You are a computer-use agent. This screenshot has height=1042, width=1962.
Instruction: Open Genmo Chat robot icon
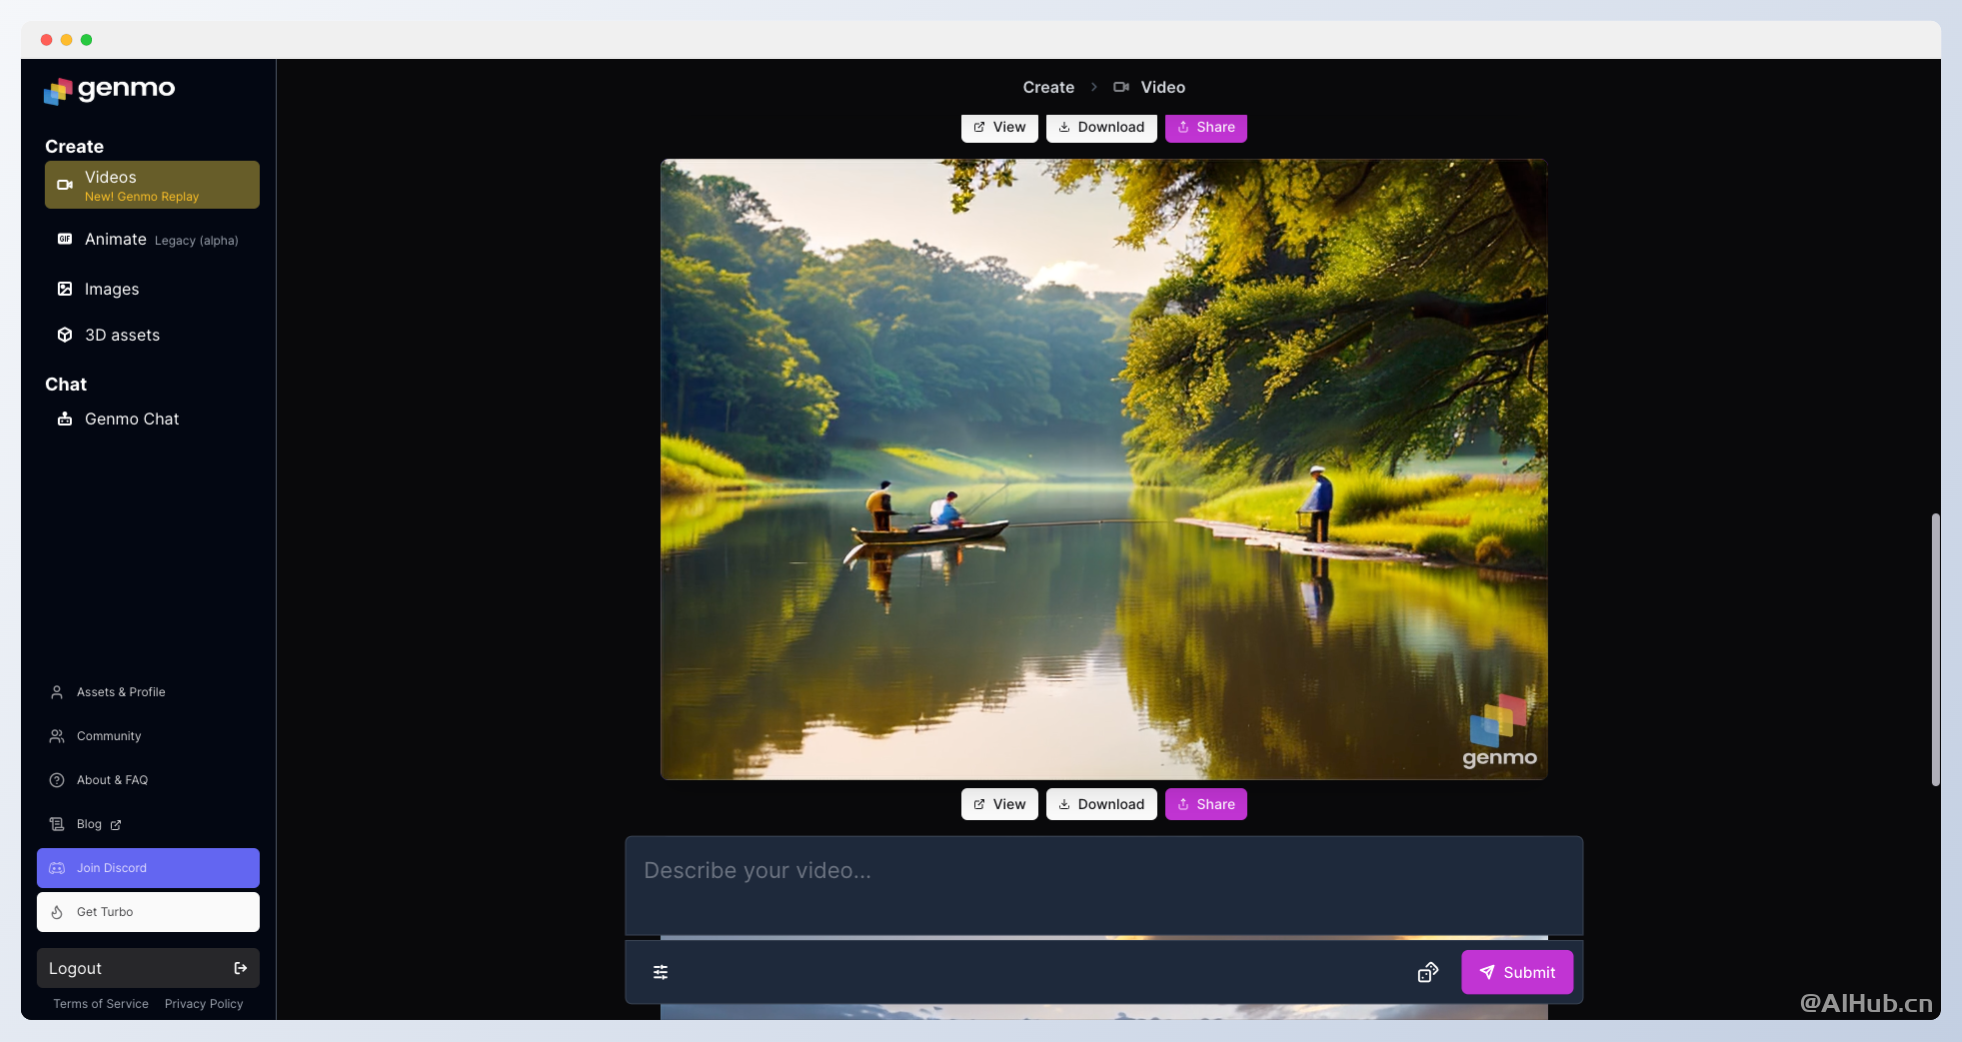click(x=65, y=419)
